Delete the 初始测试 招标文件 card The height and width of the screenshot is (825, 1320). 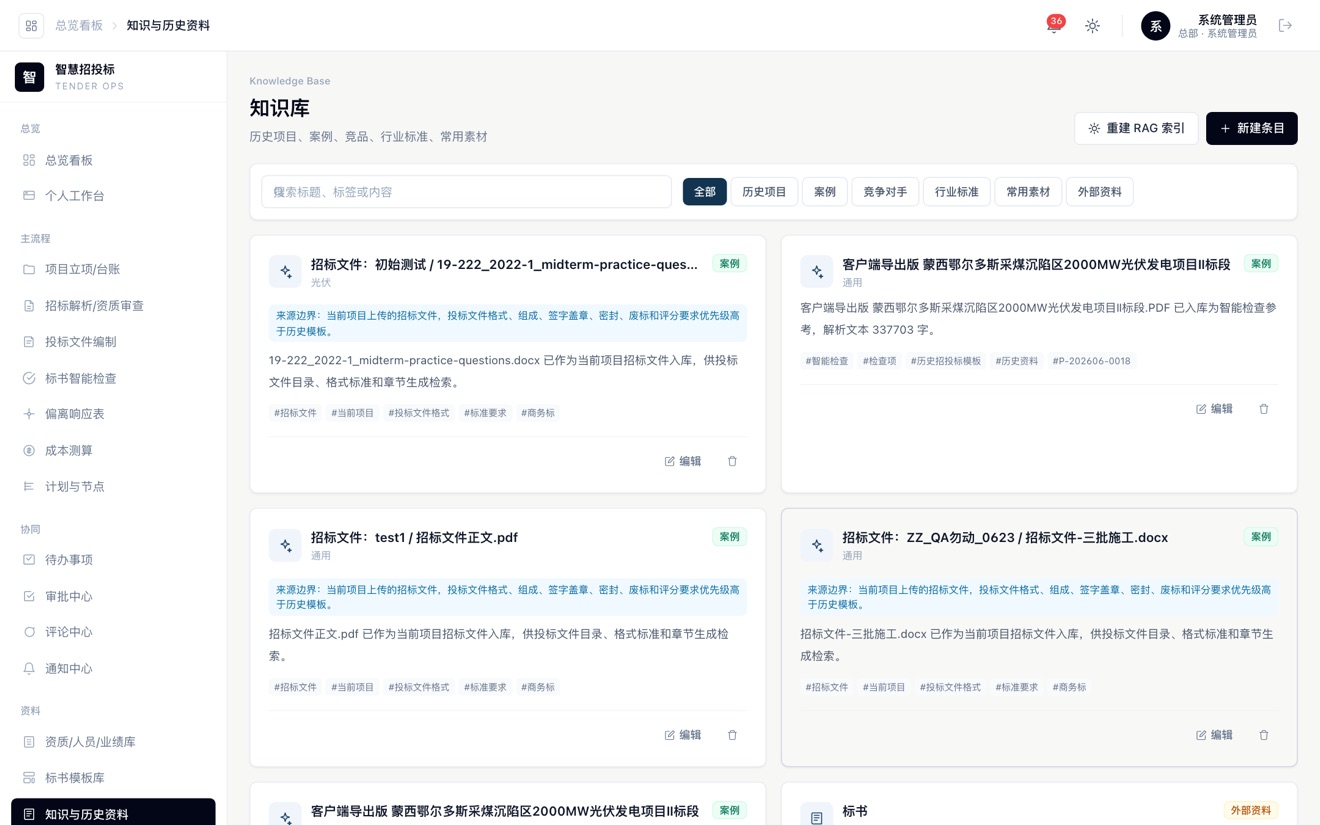pyautogui.click(x=732, y=461)
